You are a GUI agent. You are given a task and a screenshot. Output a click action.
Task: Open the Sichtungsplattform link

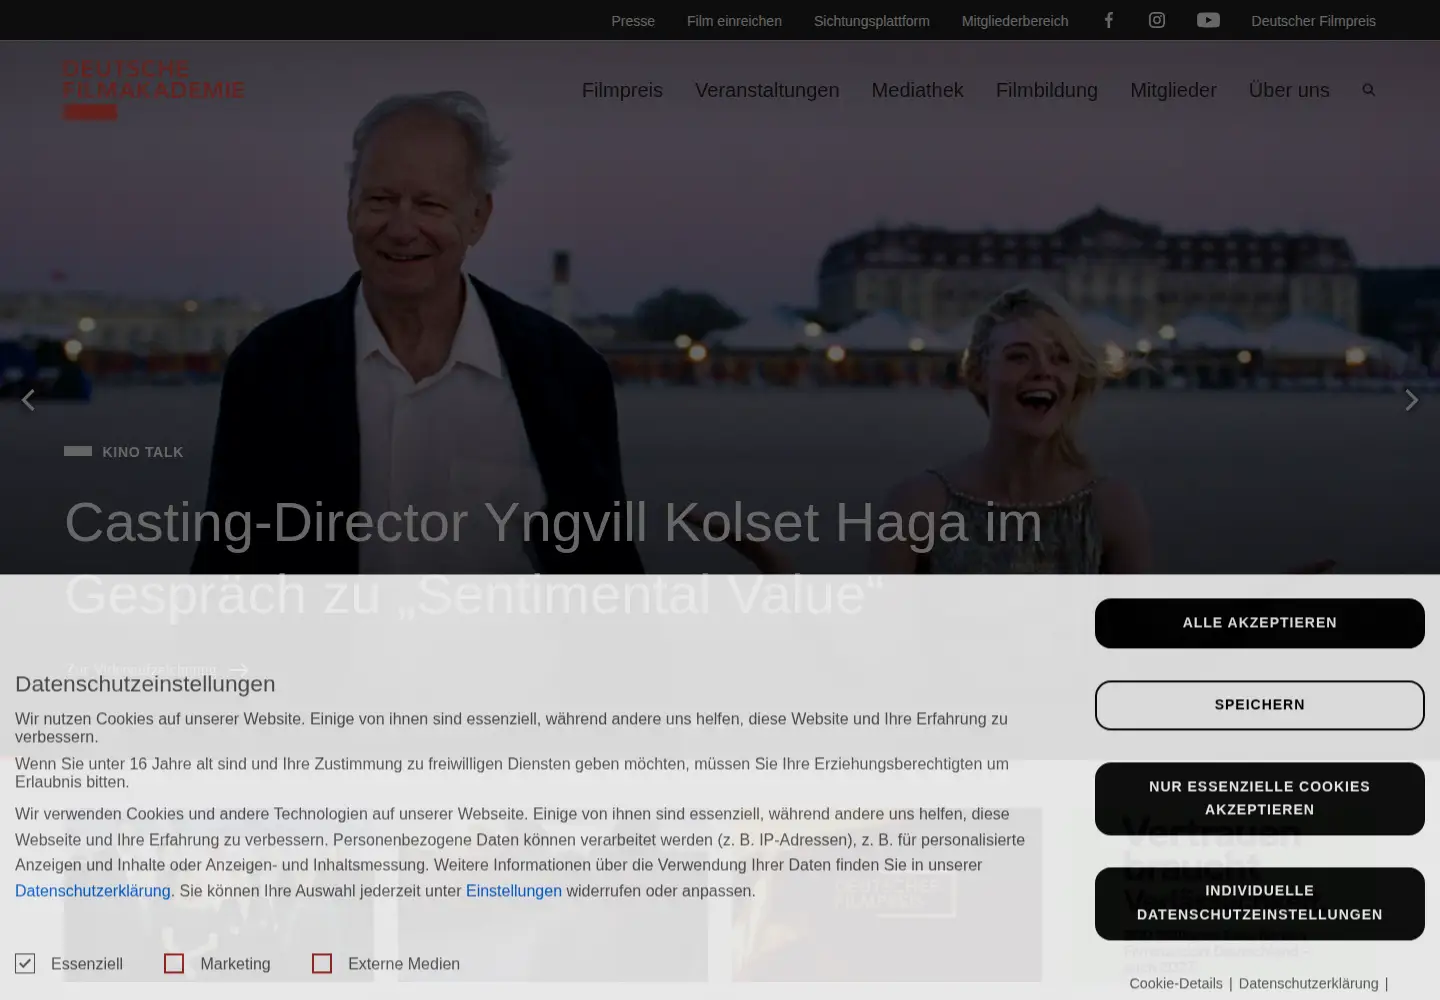tap(872, 21)
